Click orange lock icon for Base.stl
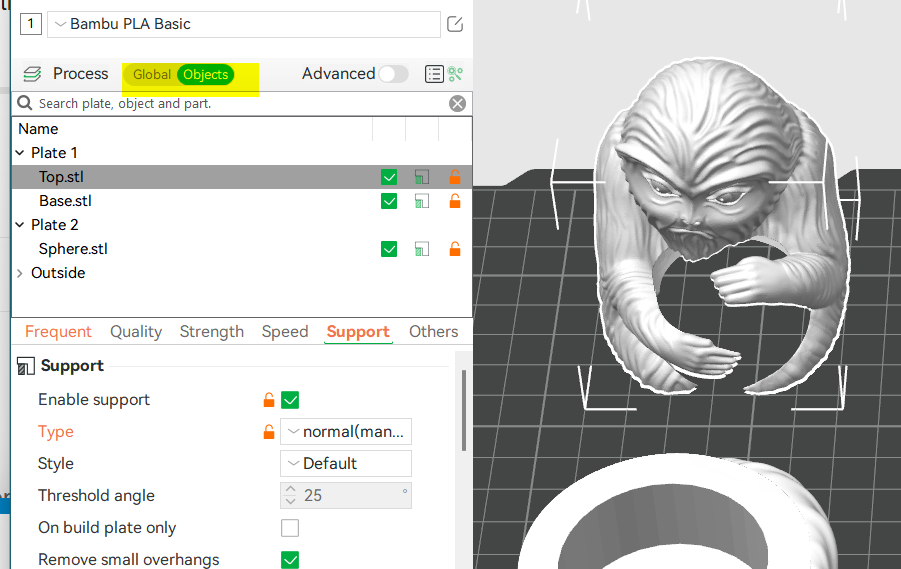901x569 pixels. point(455,201)
